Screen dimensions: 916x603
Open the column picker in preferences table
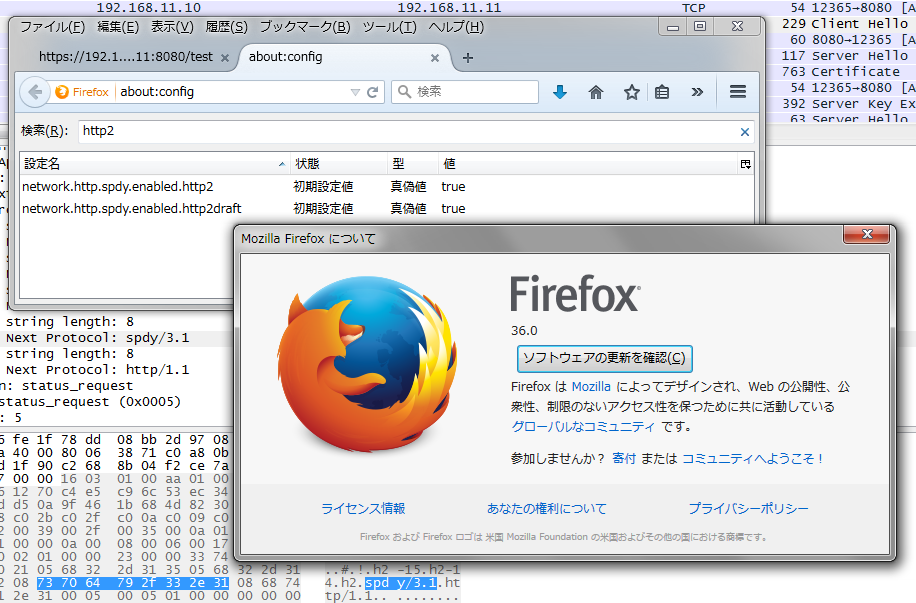click(745, 163)
